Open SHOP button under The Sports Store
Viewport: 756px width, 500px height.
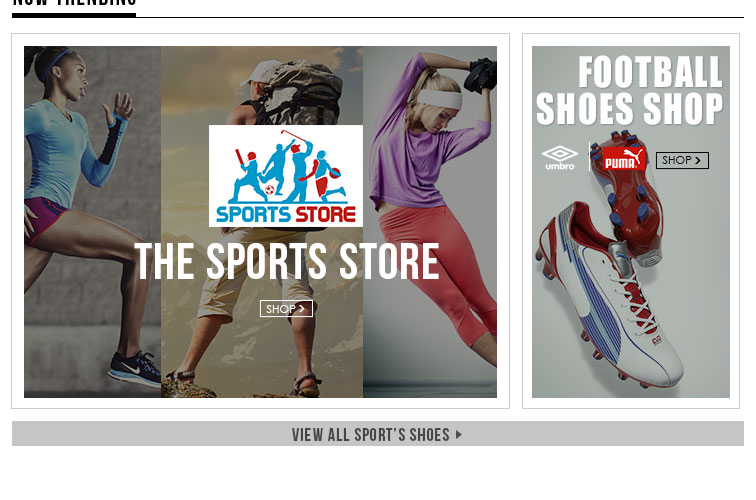pos(286,309)
